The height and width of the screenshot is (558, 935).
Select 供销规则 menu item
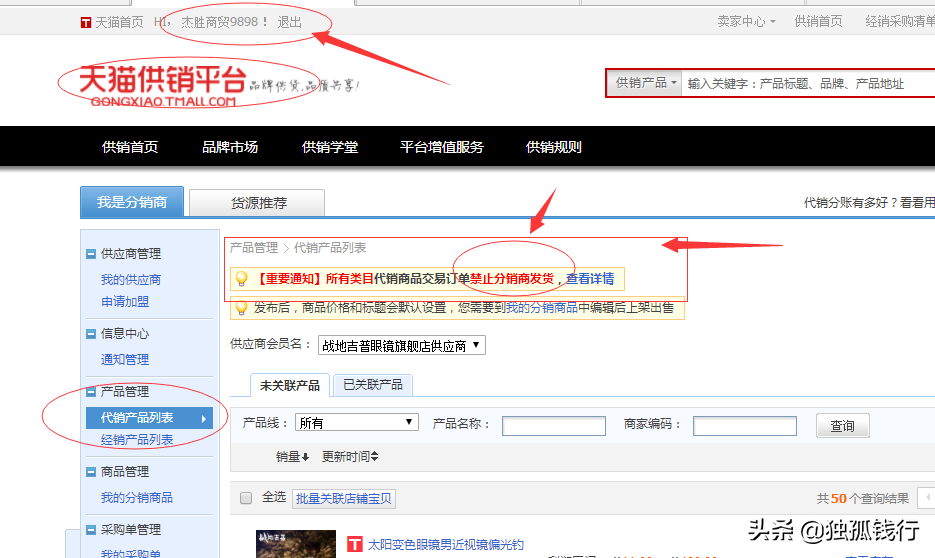[553, 147]
